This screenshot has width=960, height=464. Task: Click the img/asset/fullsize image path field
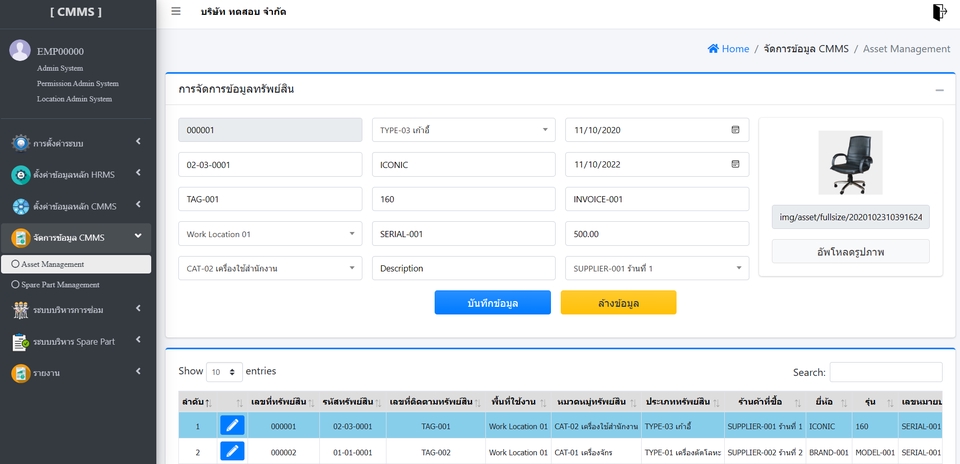click(x=850, y=217)
